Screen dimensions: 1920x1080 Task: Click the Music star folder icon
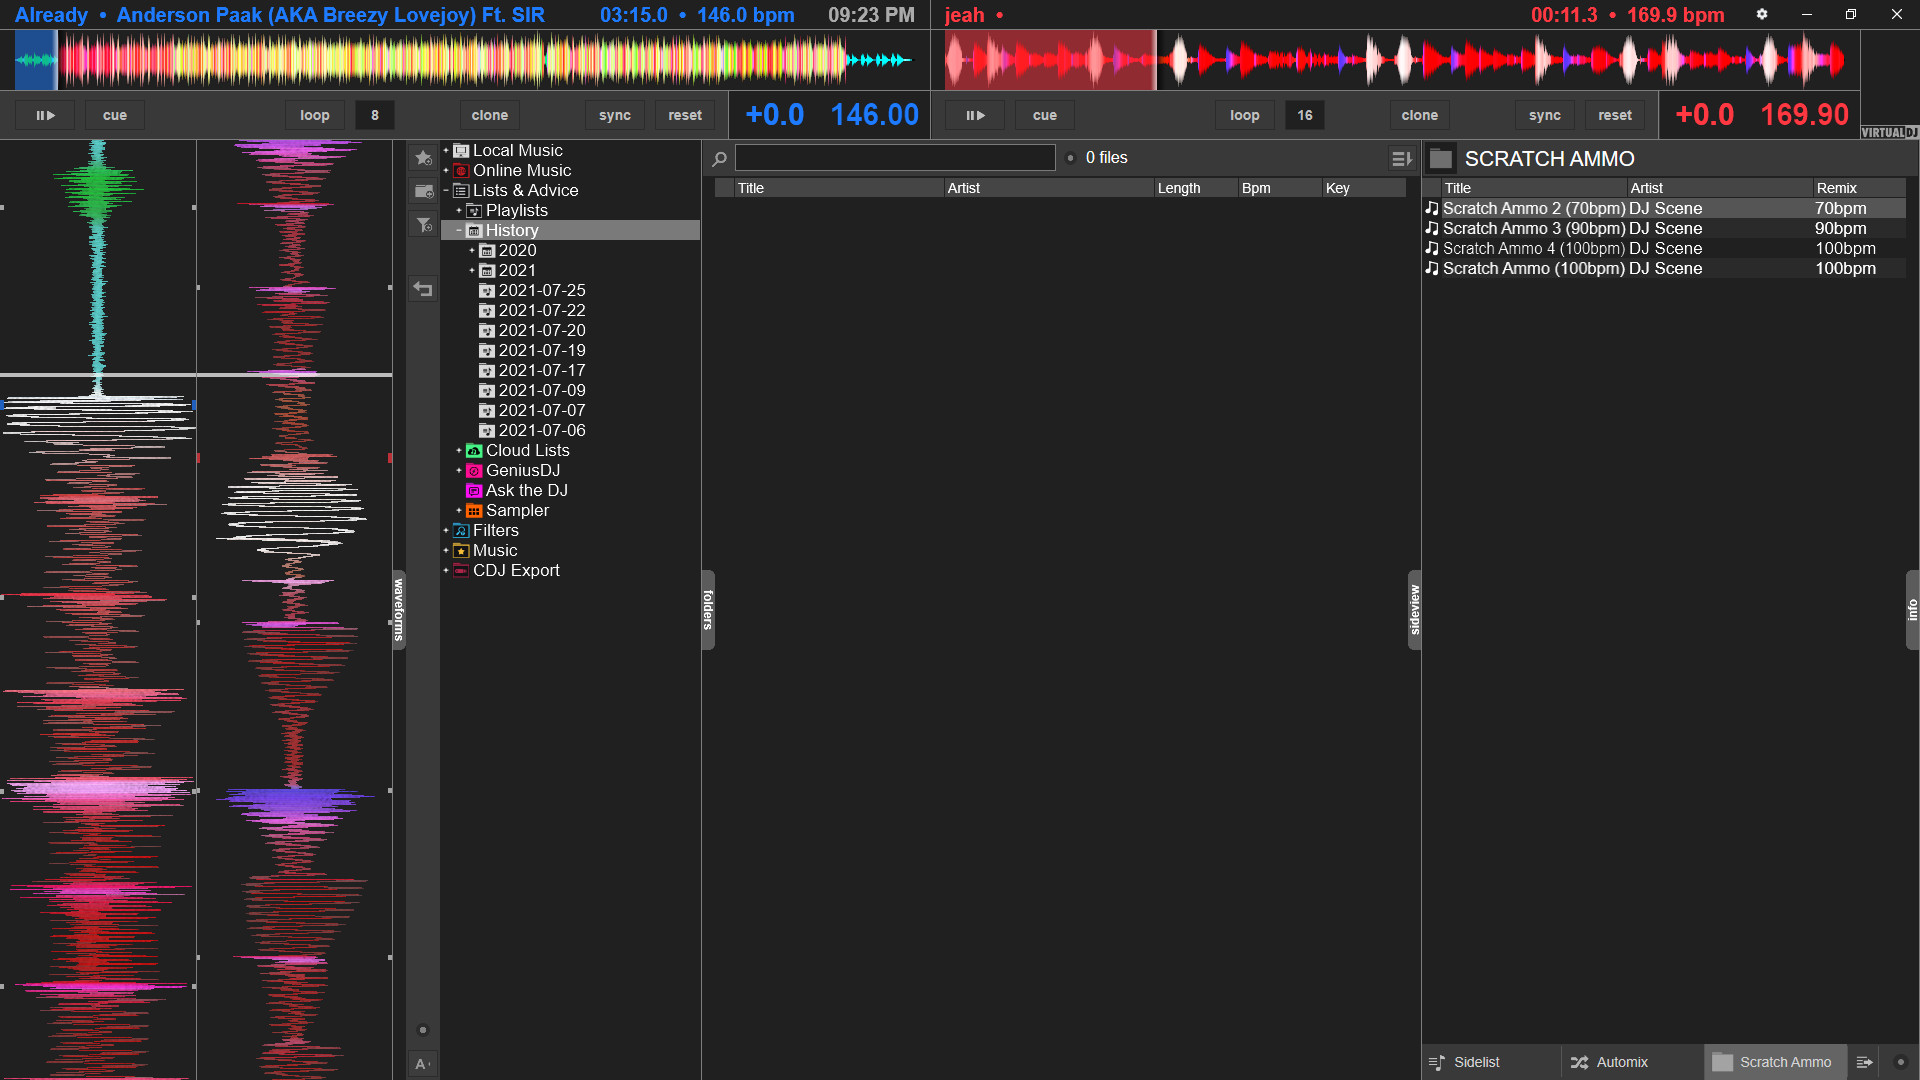pos(461,551)
